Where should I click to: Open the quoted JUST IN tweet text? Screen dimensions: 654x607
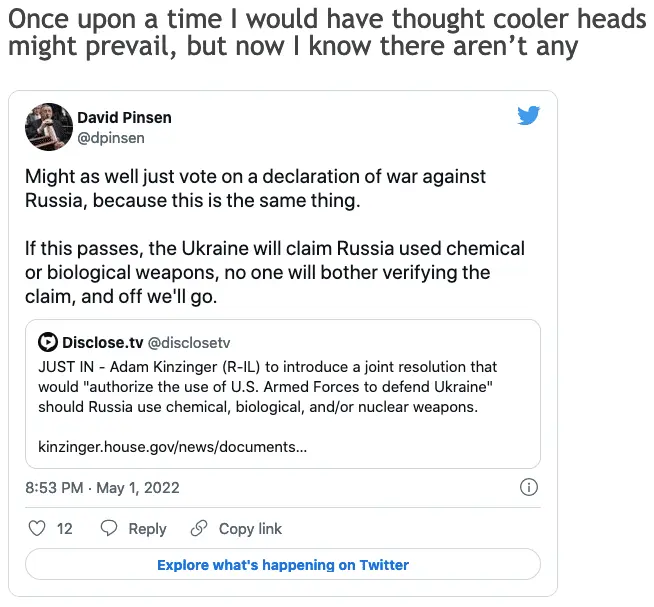268,387
